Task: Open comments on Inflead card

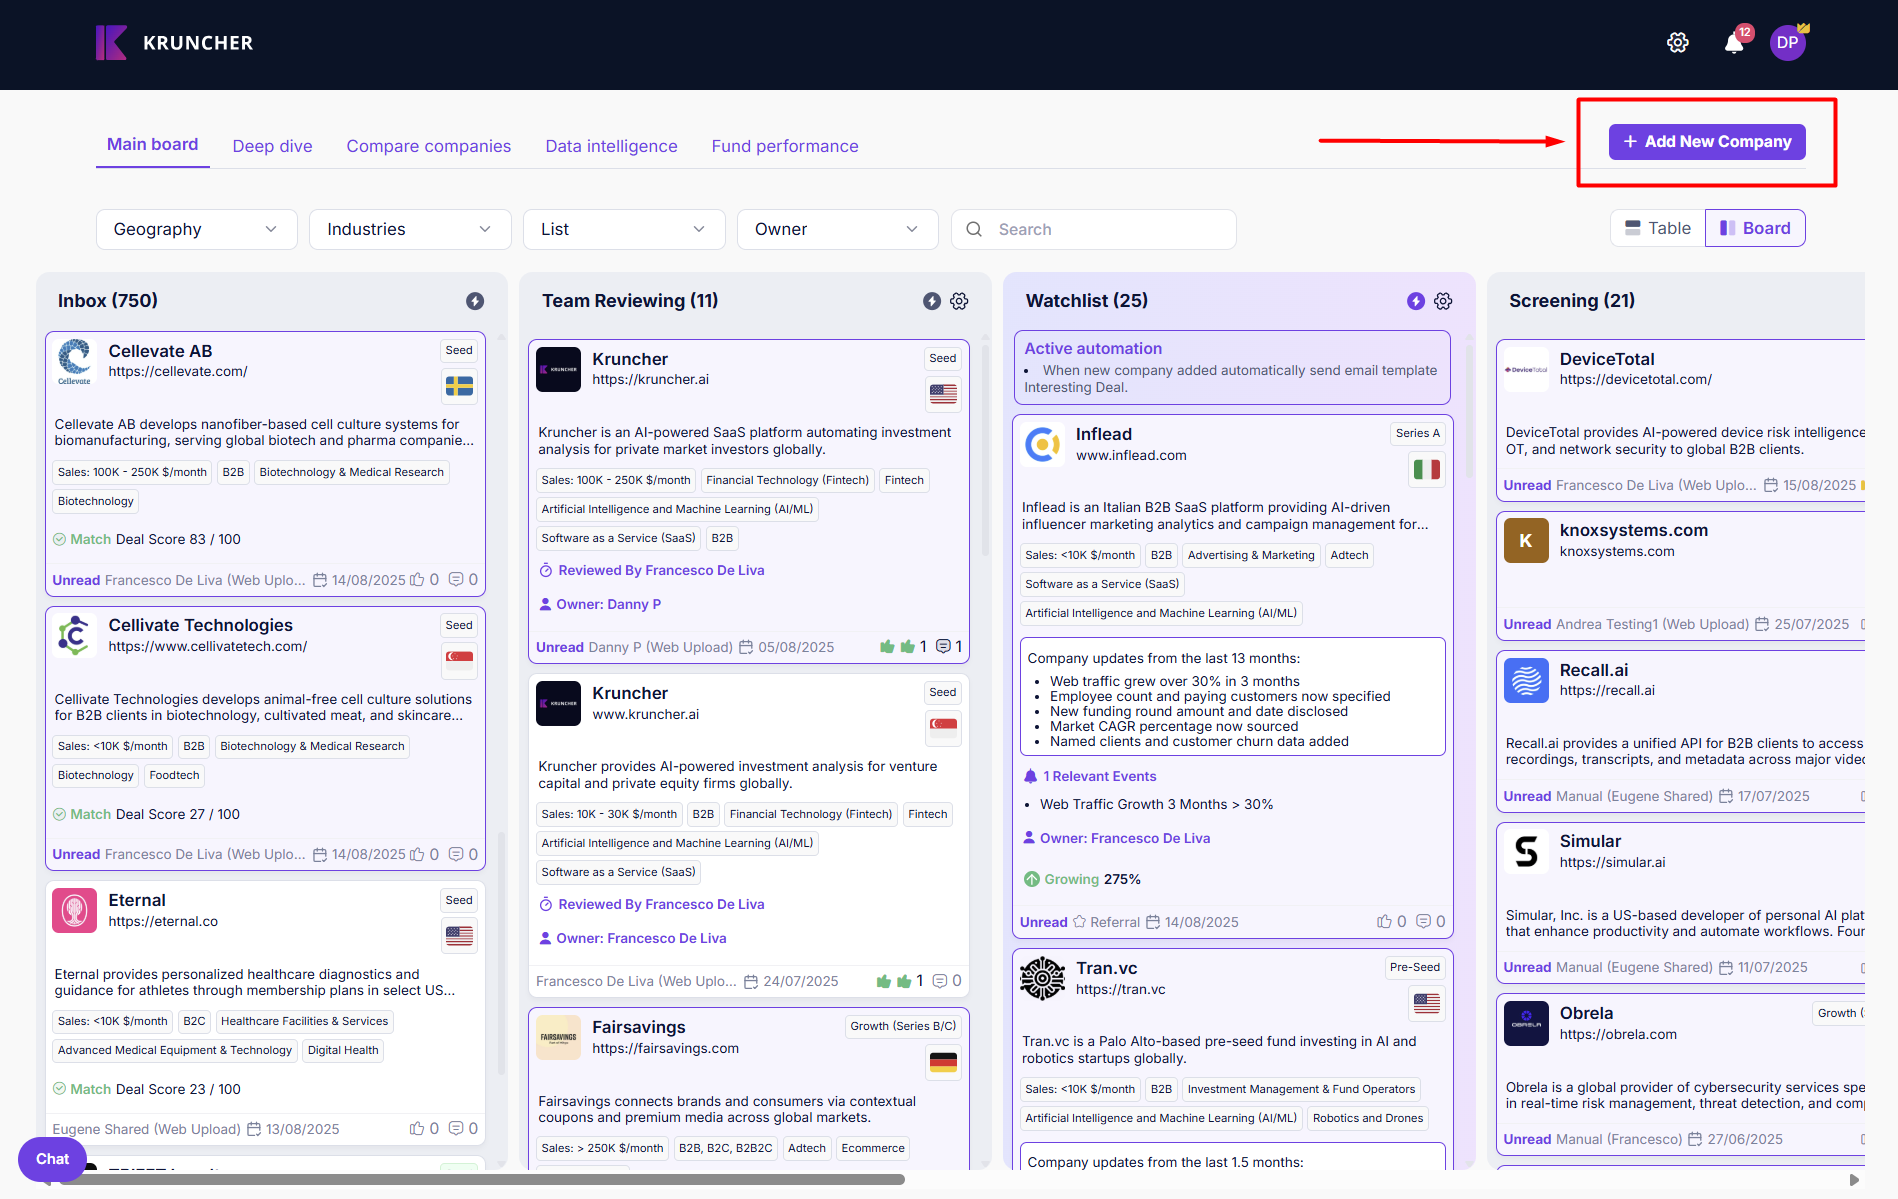Action: [1423, 922]
